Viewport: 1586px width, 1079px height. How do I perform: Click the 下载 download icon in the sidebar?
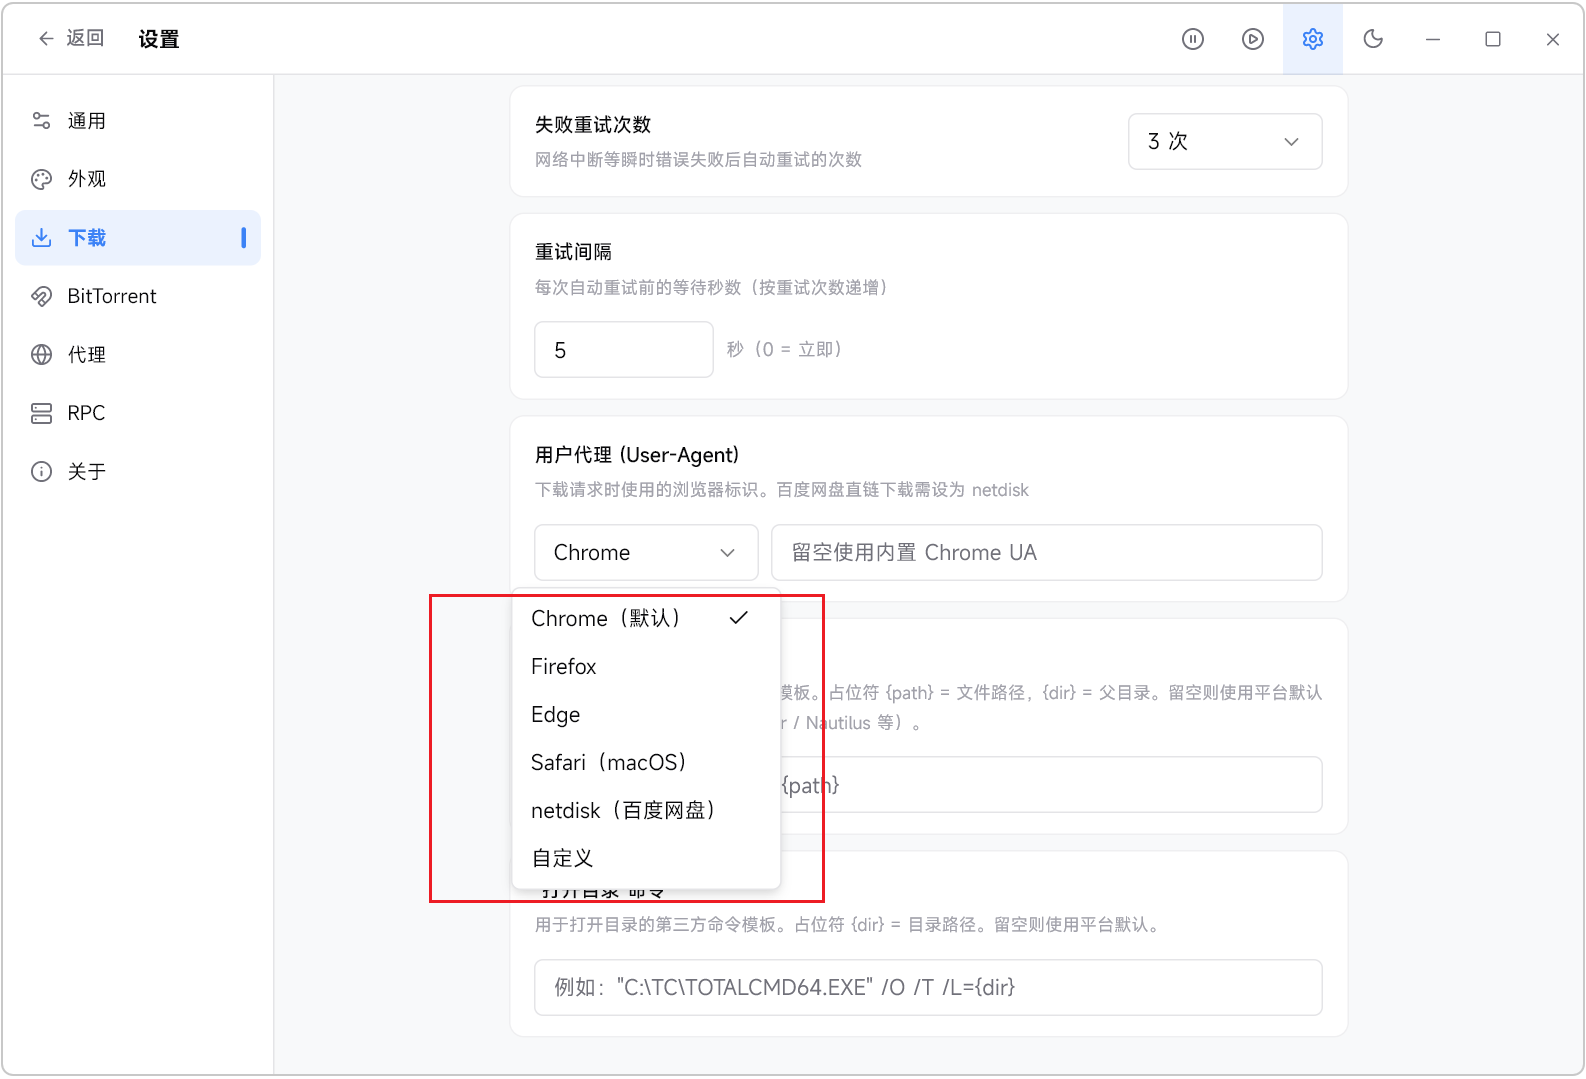(x=41, y=238)
